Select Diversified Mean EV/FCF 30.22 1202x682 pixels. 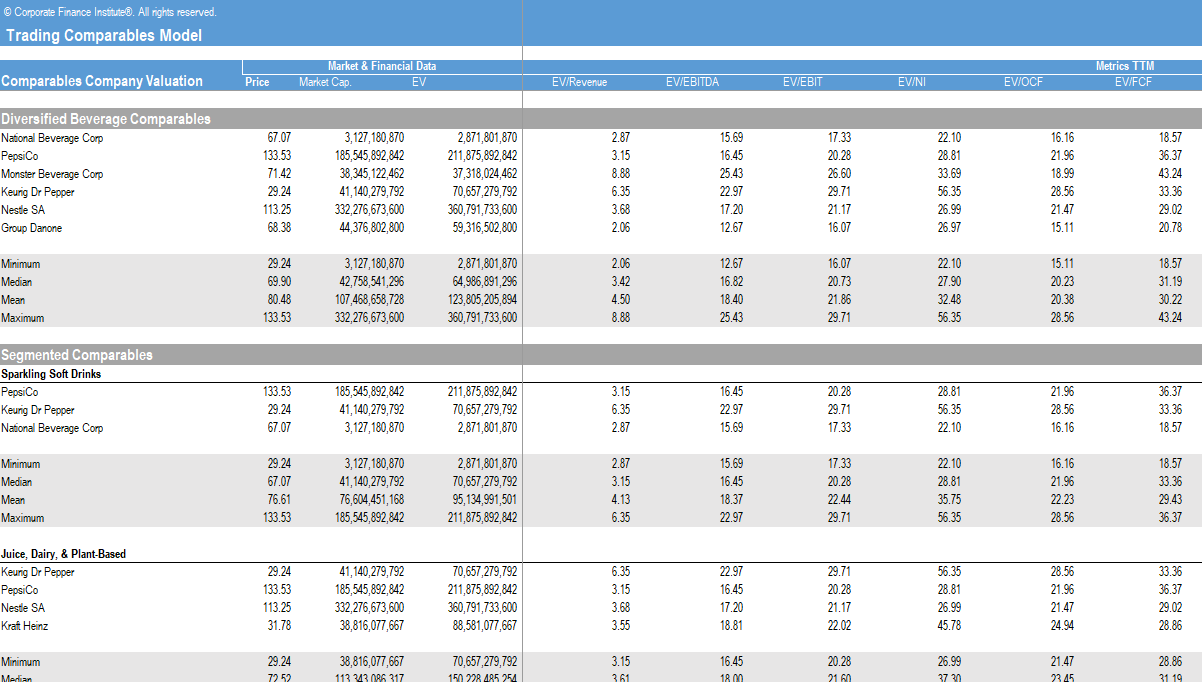[1170, 300]
